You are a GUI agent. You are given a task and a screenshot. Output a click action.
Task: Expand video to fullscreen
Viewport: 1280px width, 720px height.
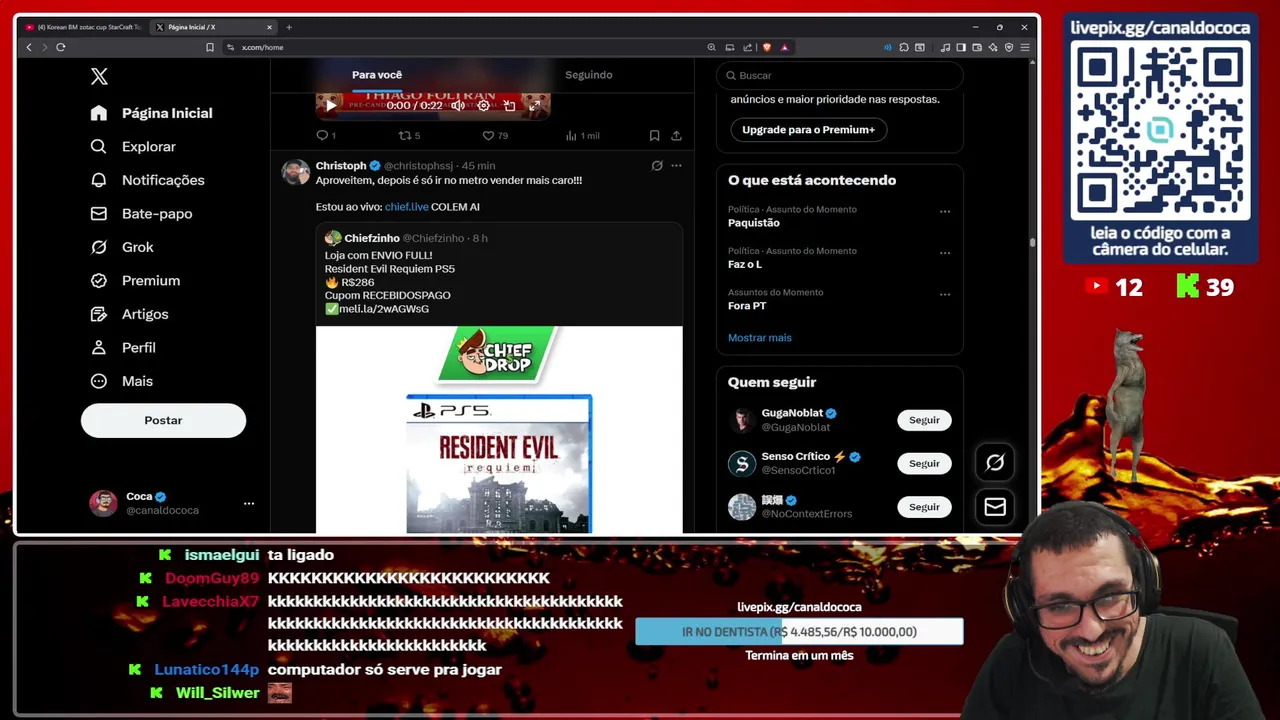(x=534, y=105)
